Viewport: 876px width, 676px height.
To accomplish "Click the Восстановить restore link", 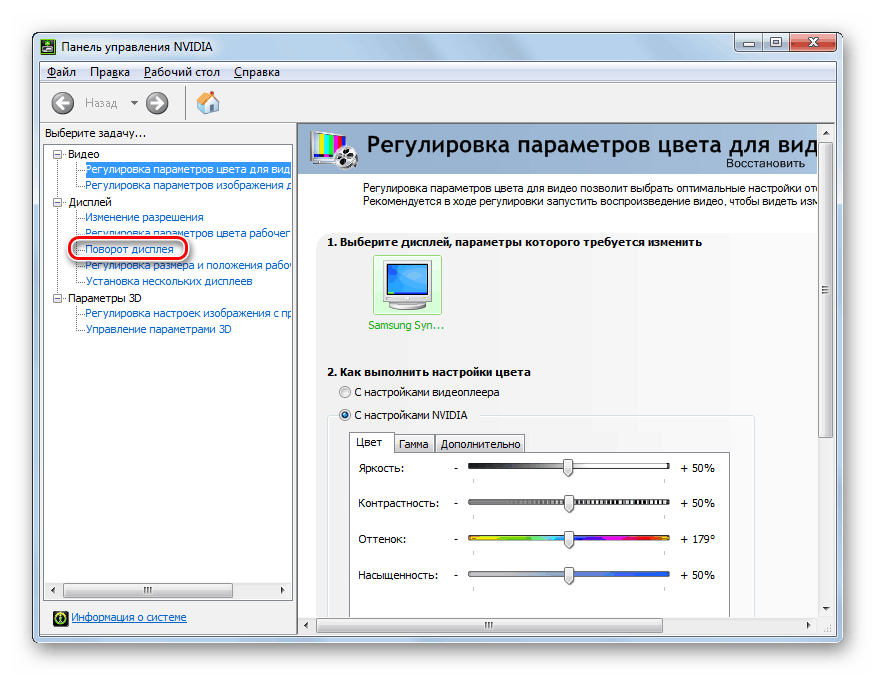I will pos(765,163).
